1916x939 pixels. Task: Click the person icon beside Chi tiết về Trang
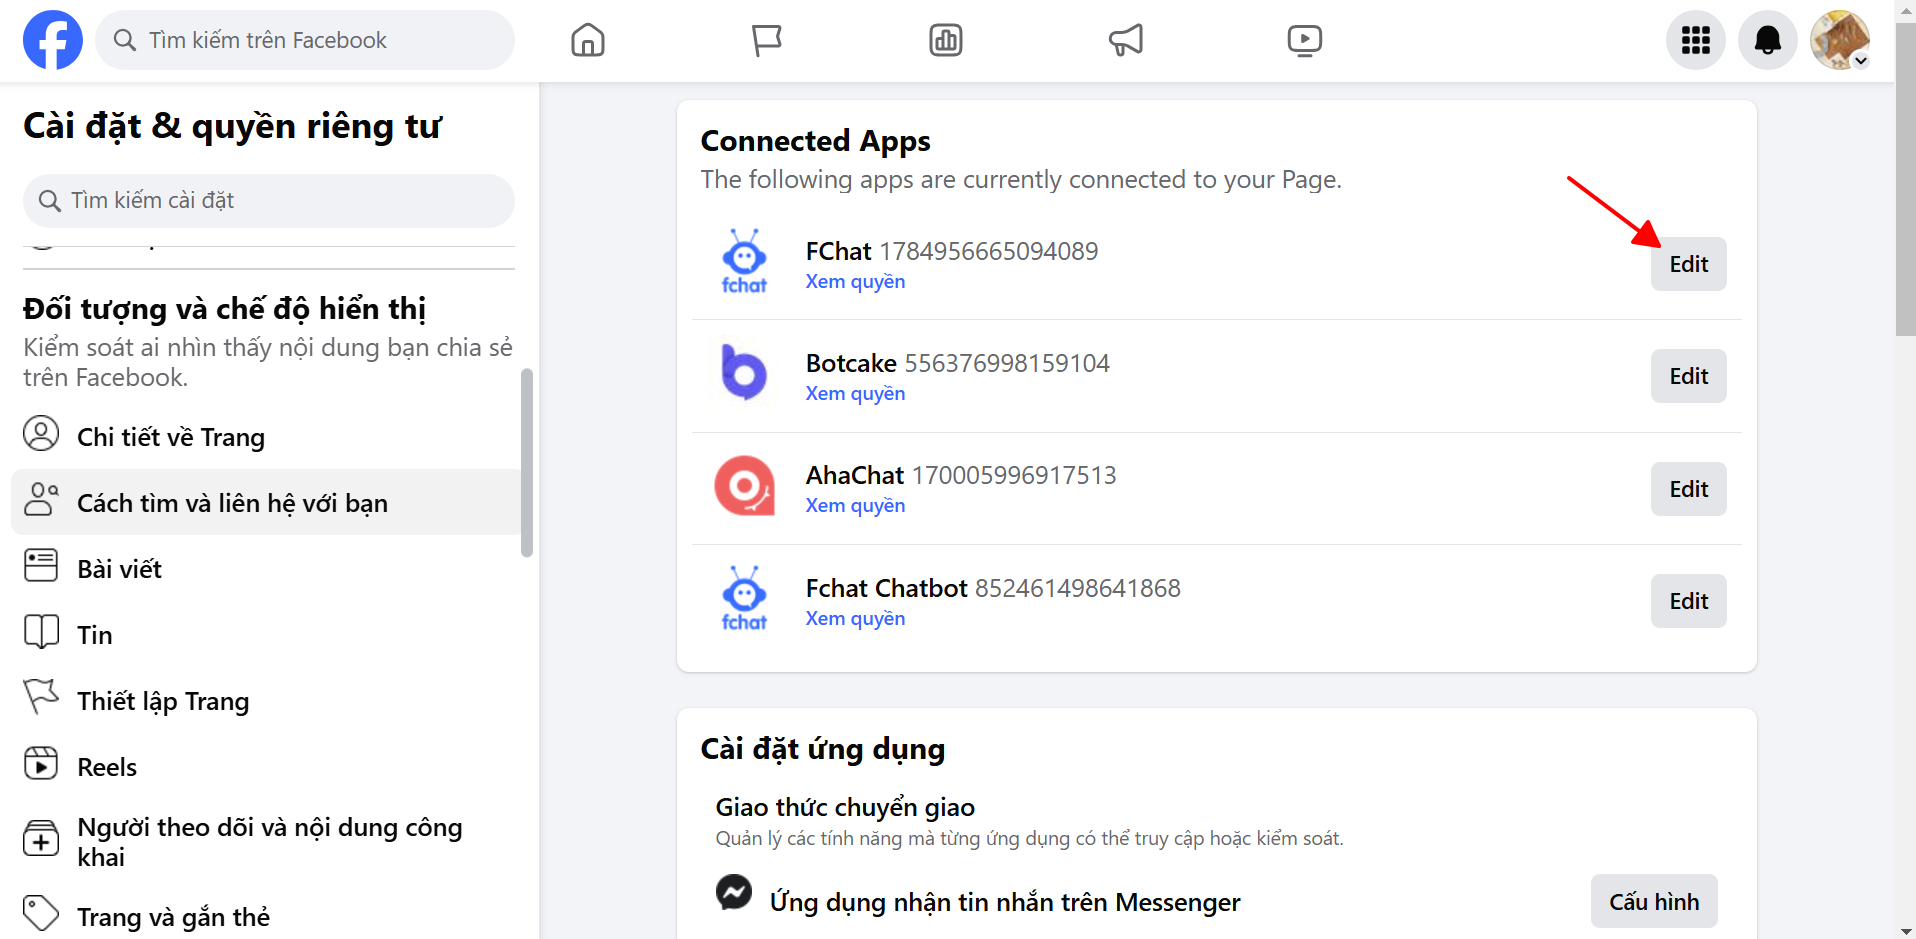pyautogui.click(x=41, y=434)
